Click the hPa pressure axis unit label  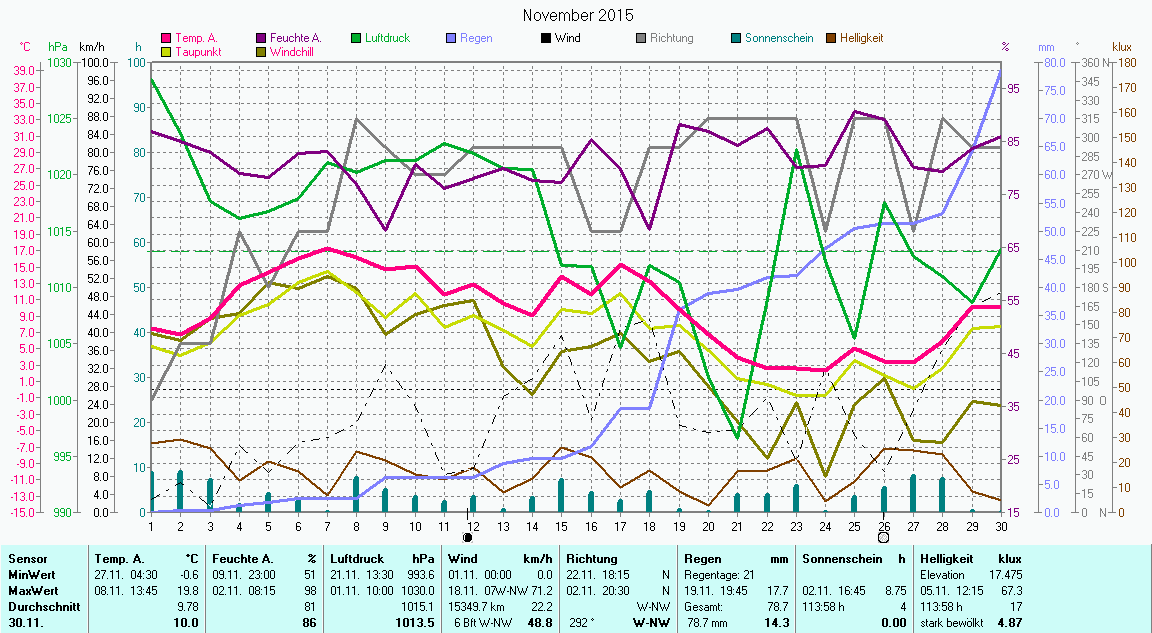pos(58,47)
